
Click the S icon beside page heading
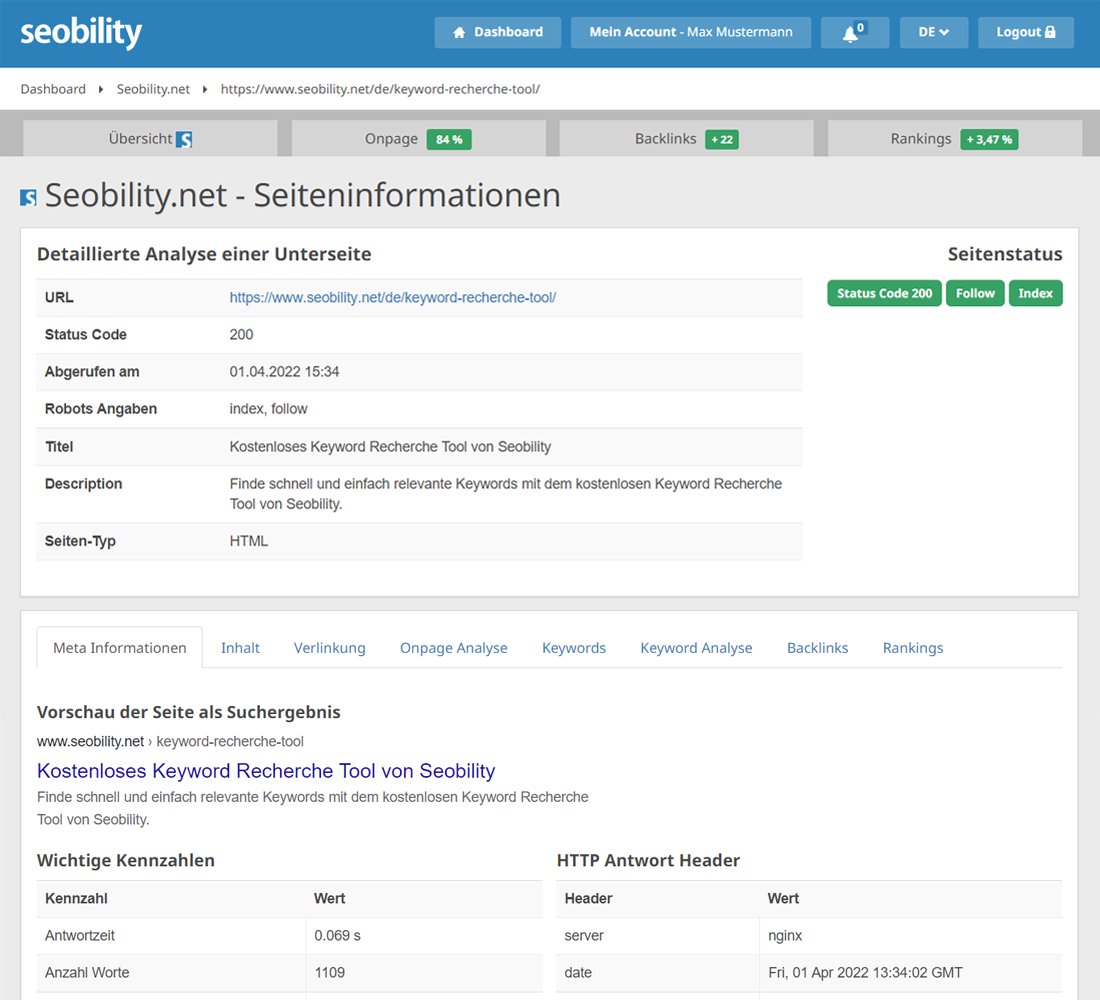(x=28, y=197)
